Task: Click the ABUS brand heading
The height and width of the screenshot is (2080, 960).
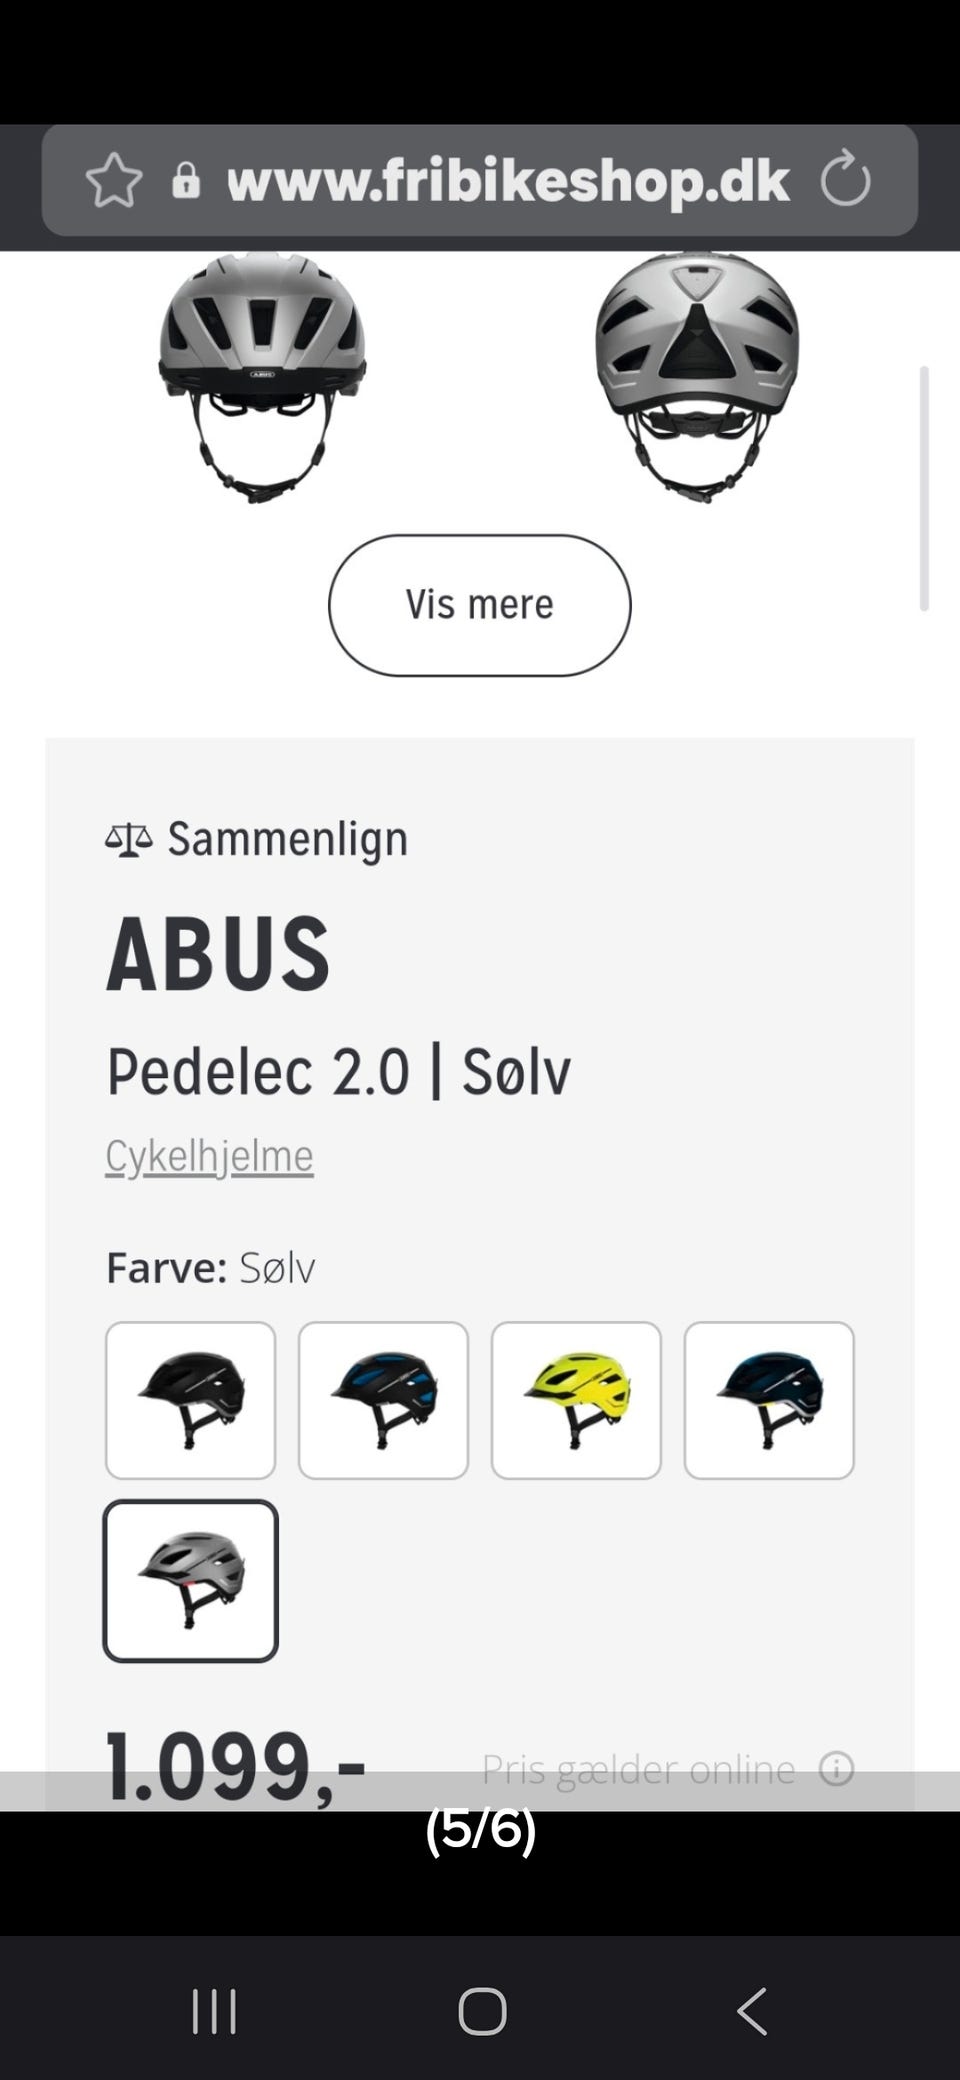Action: [218, 952]
